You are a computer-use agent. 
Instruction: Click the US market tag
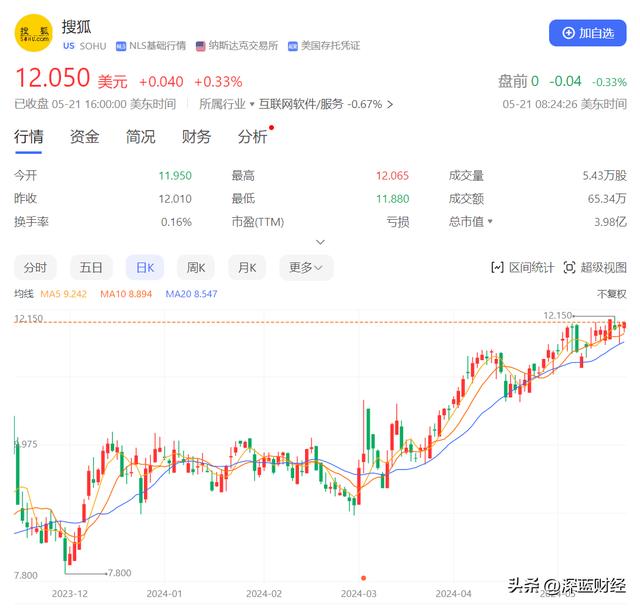[69, 46]
